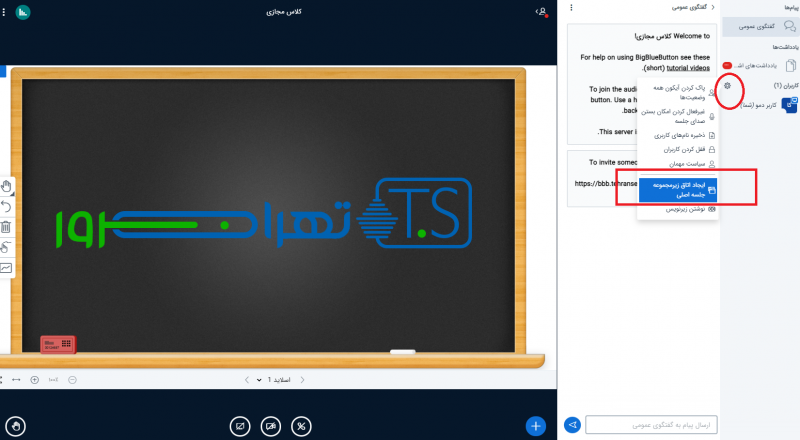Click the trash icon to clear annotations
Screen dimensions: 800x440
(x=7, y=227)
